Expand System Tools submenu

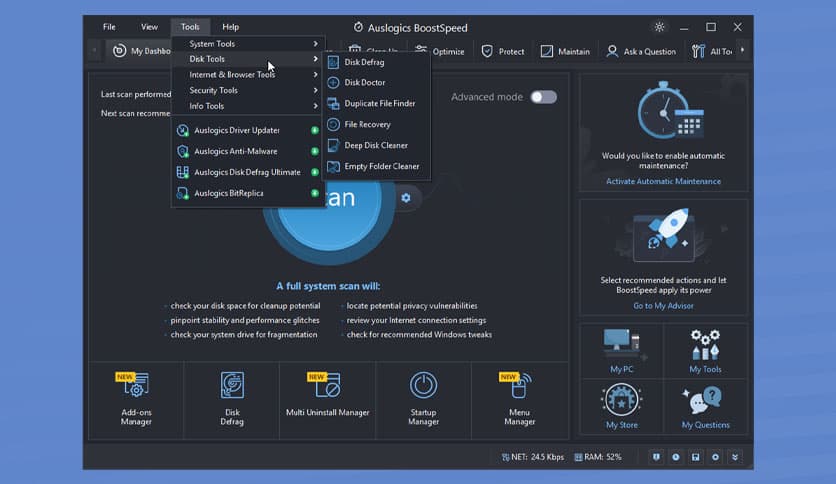point(248,44)
